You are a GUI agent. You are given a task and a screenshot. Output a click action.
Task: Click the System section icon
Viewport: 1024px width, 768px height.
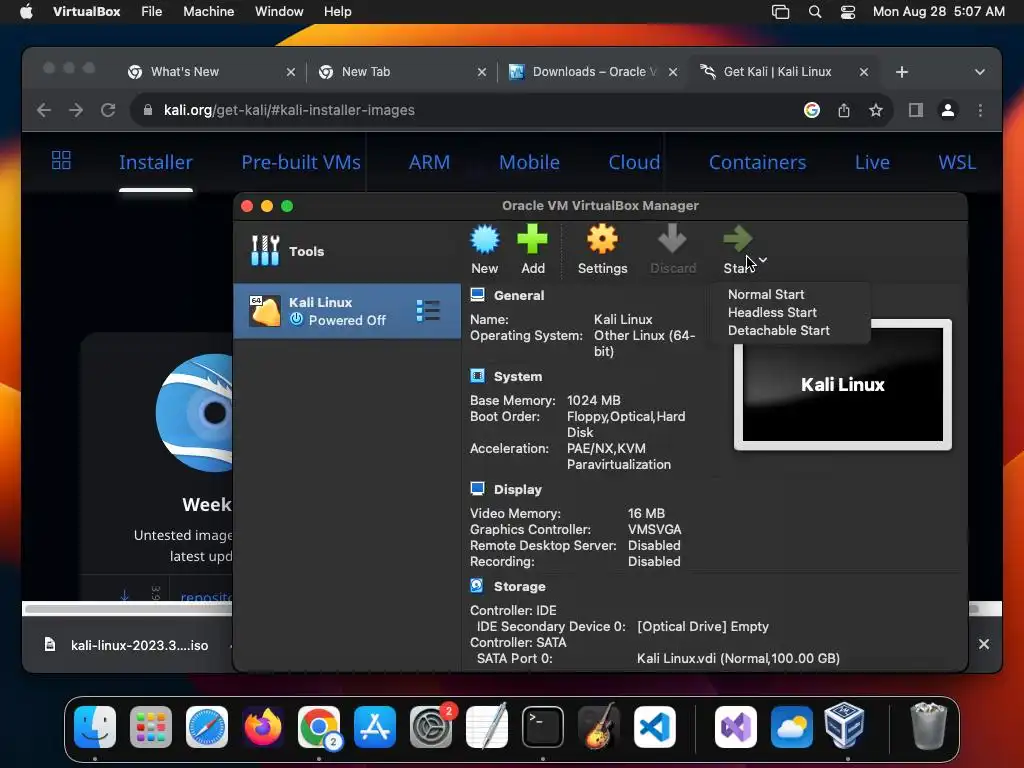tap(477, 376)
